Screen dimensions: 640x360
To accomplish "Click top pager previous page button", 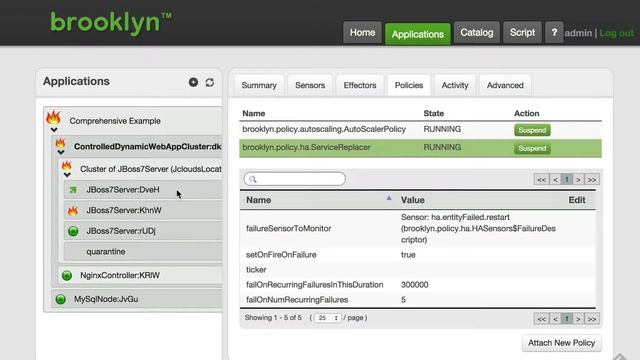I will (x=555, y=180).
